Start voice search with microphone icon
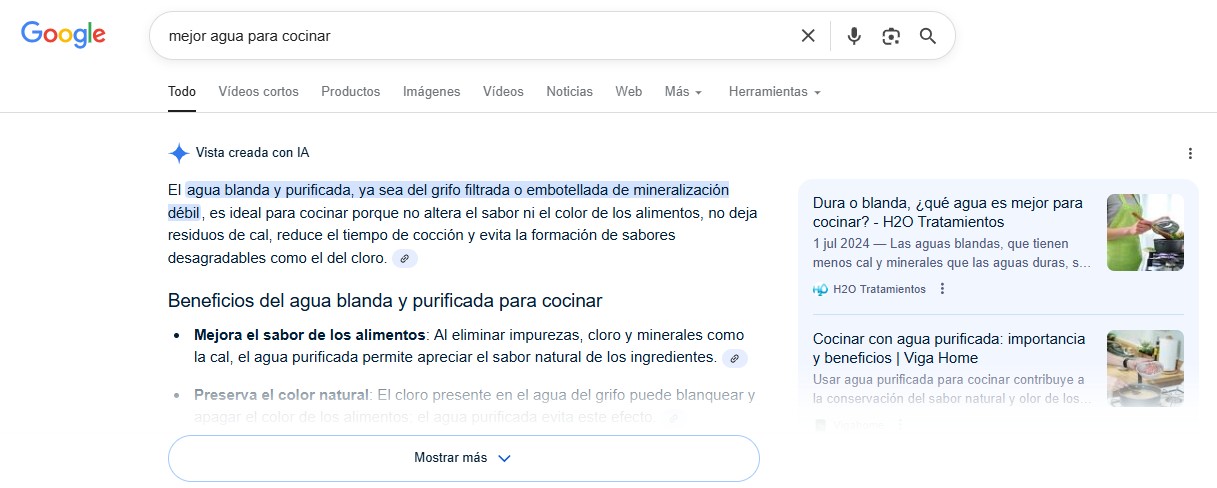Screen dimensions: 1217x488 click(x=854, y=36)
